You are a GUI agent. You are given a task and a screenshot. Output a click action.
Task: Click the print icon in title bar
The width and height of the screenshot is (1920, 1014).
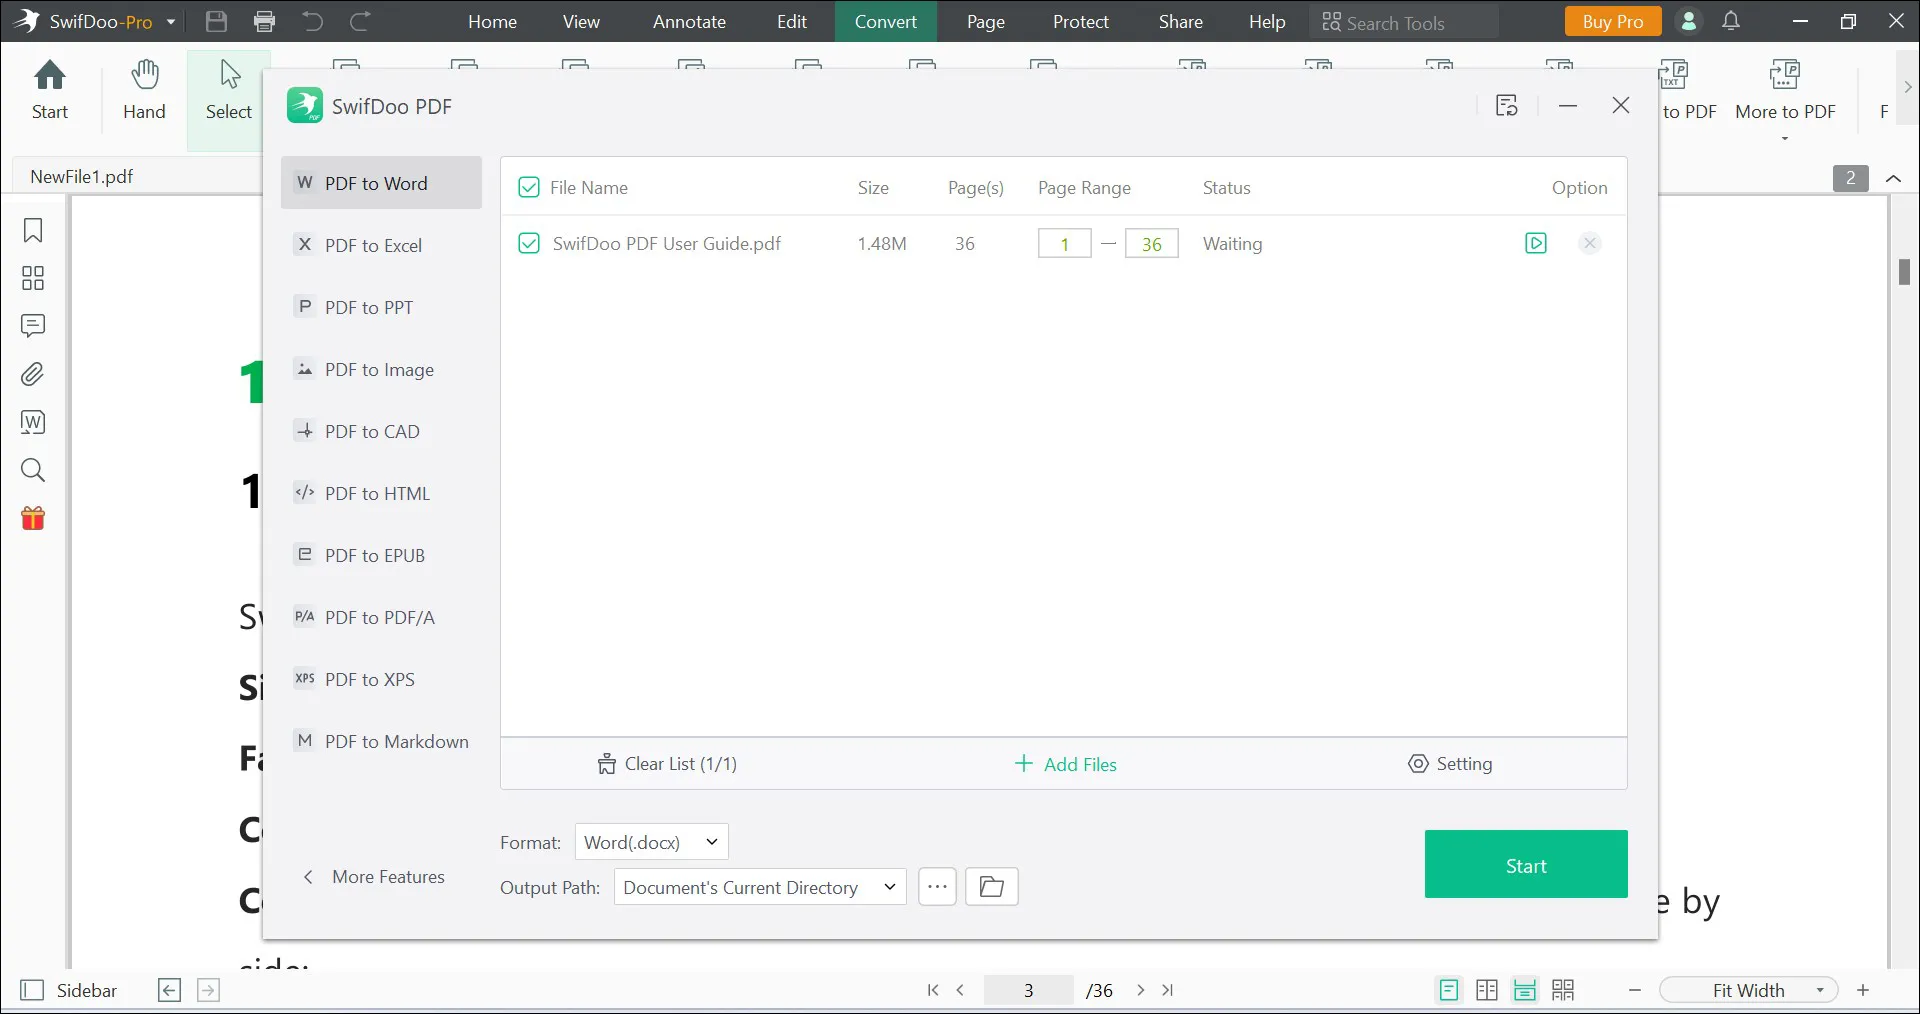264,21
